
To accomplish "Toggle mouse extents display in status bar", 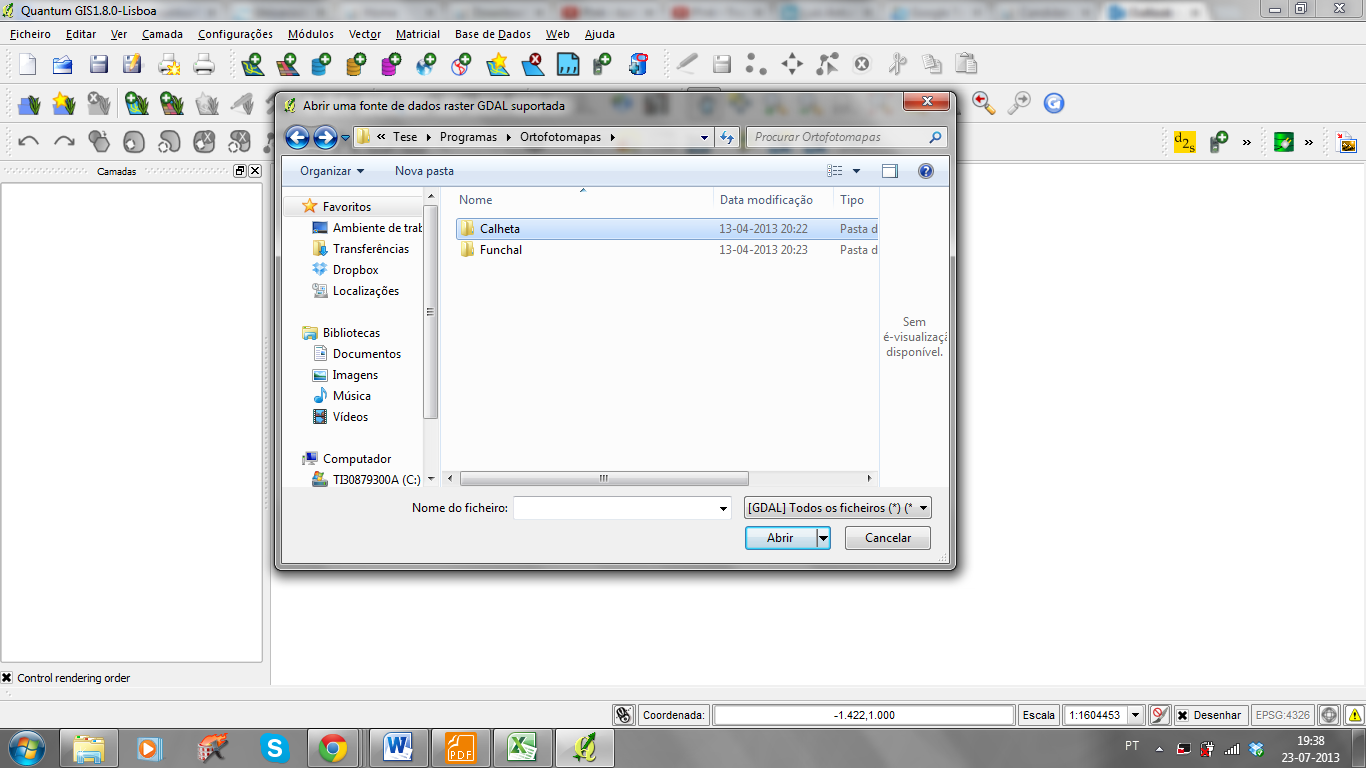I will point(624,715).
